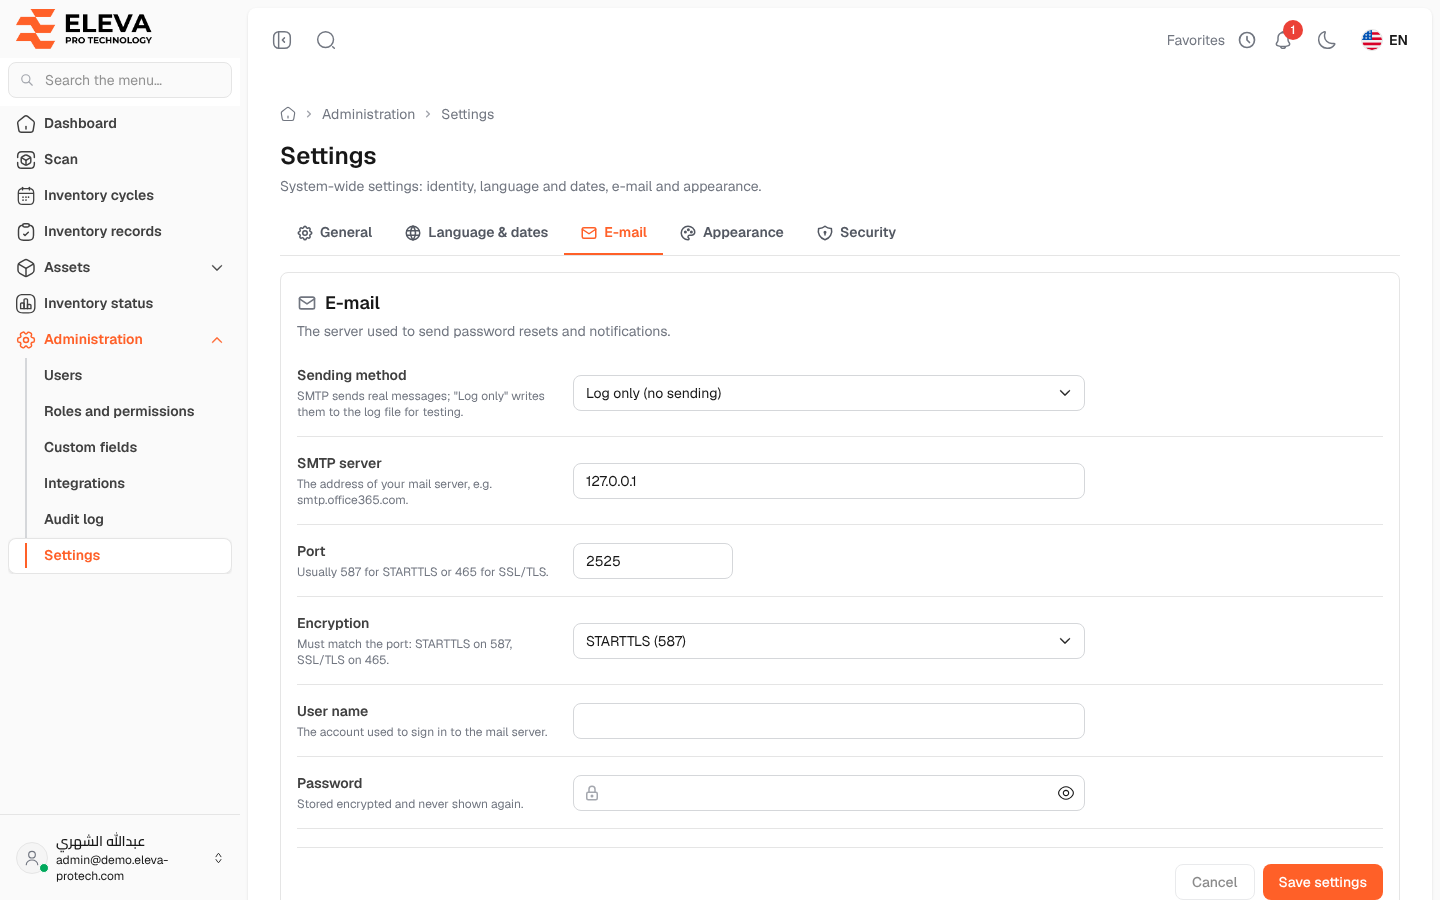Viewport: 1440px width, 900px height.
Task: Click the SMTP server field
Action: (x=828, y=481)
